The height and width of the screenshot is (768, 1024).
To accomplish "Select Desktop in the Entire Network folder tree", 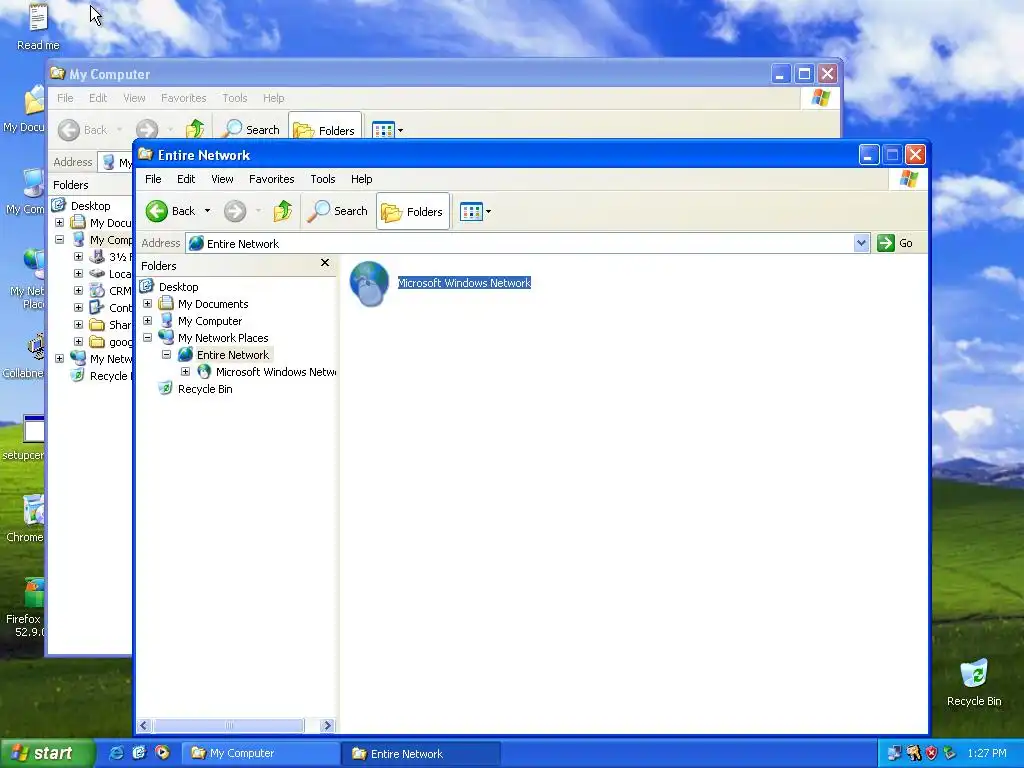I will click(178, 287).
